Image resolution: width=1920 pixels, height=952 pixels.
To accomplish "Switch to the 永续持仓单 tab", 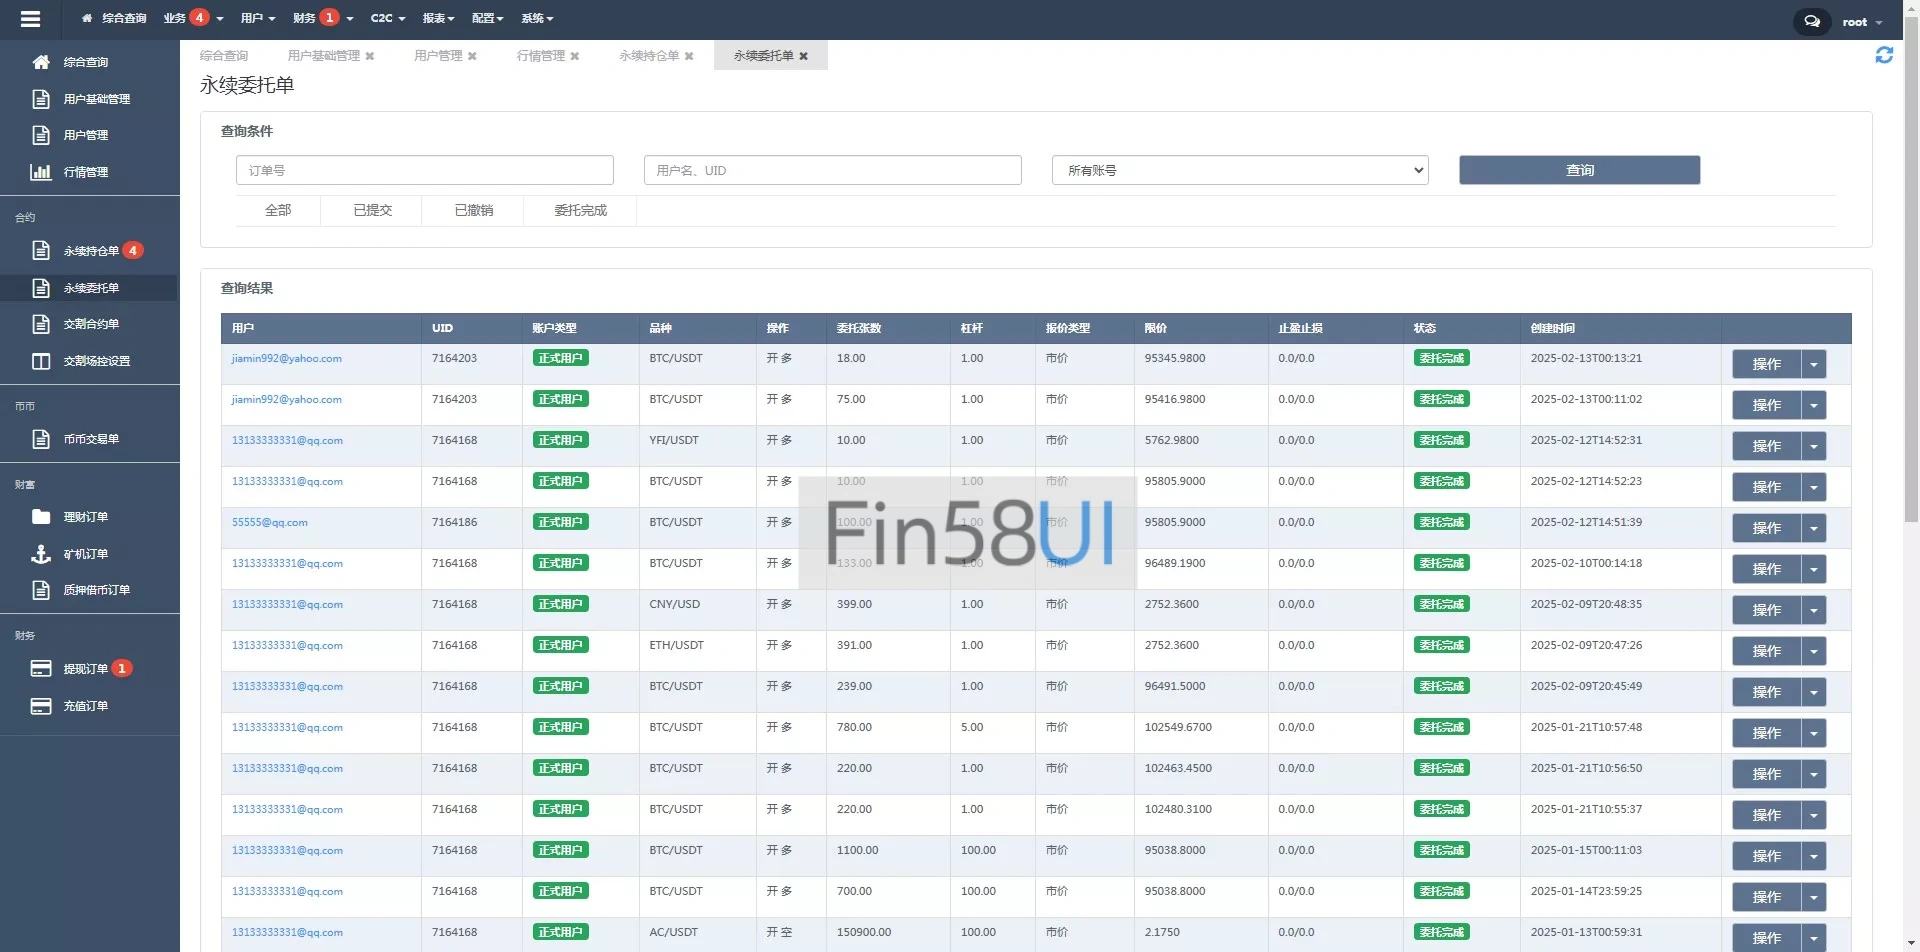I will point(648,56).
